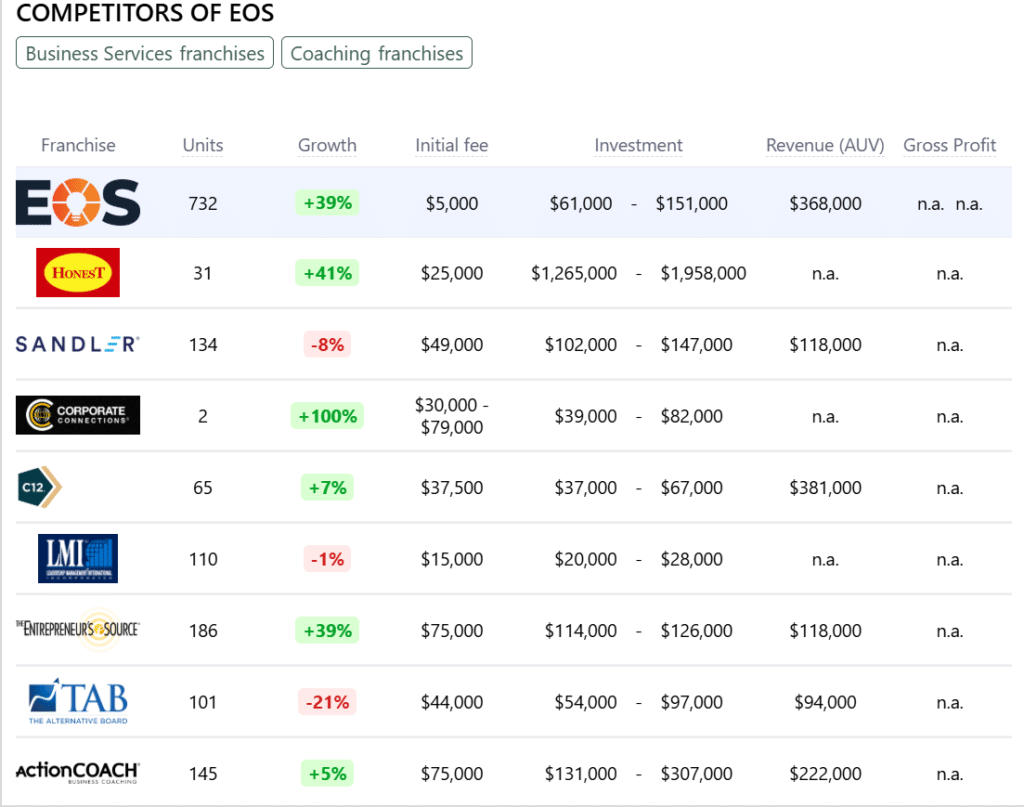1024x807 pixels.
Task: Click the $44,000 initial fee value
Action: coord(452,703)
